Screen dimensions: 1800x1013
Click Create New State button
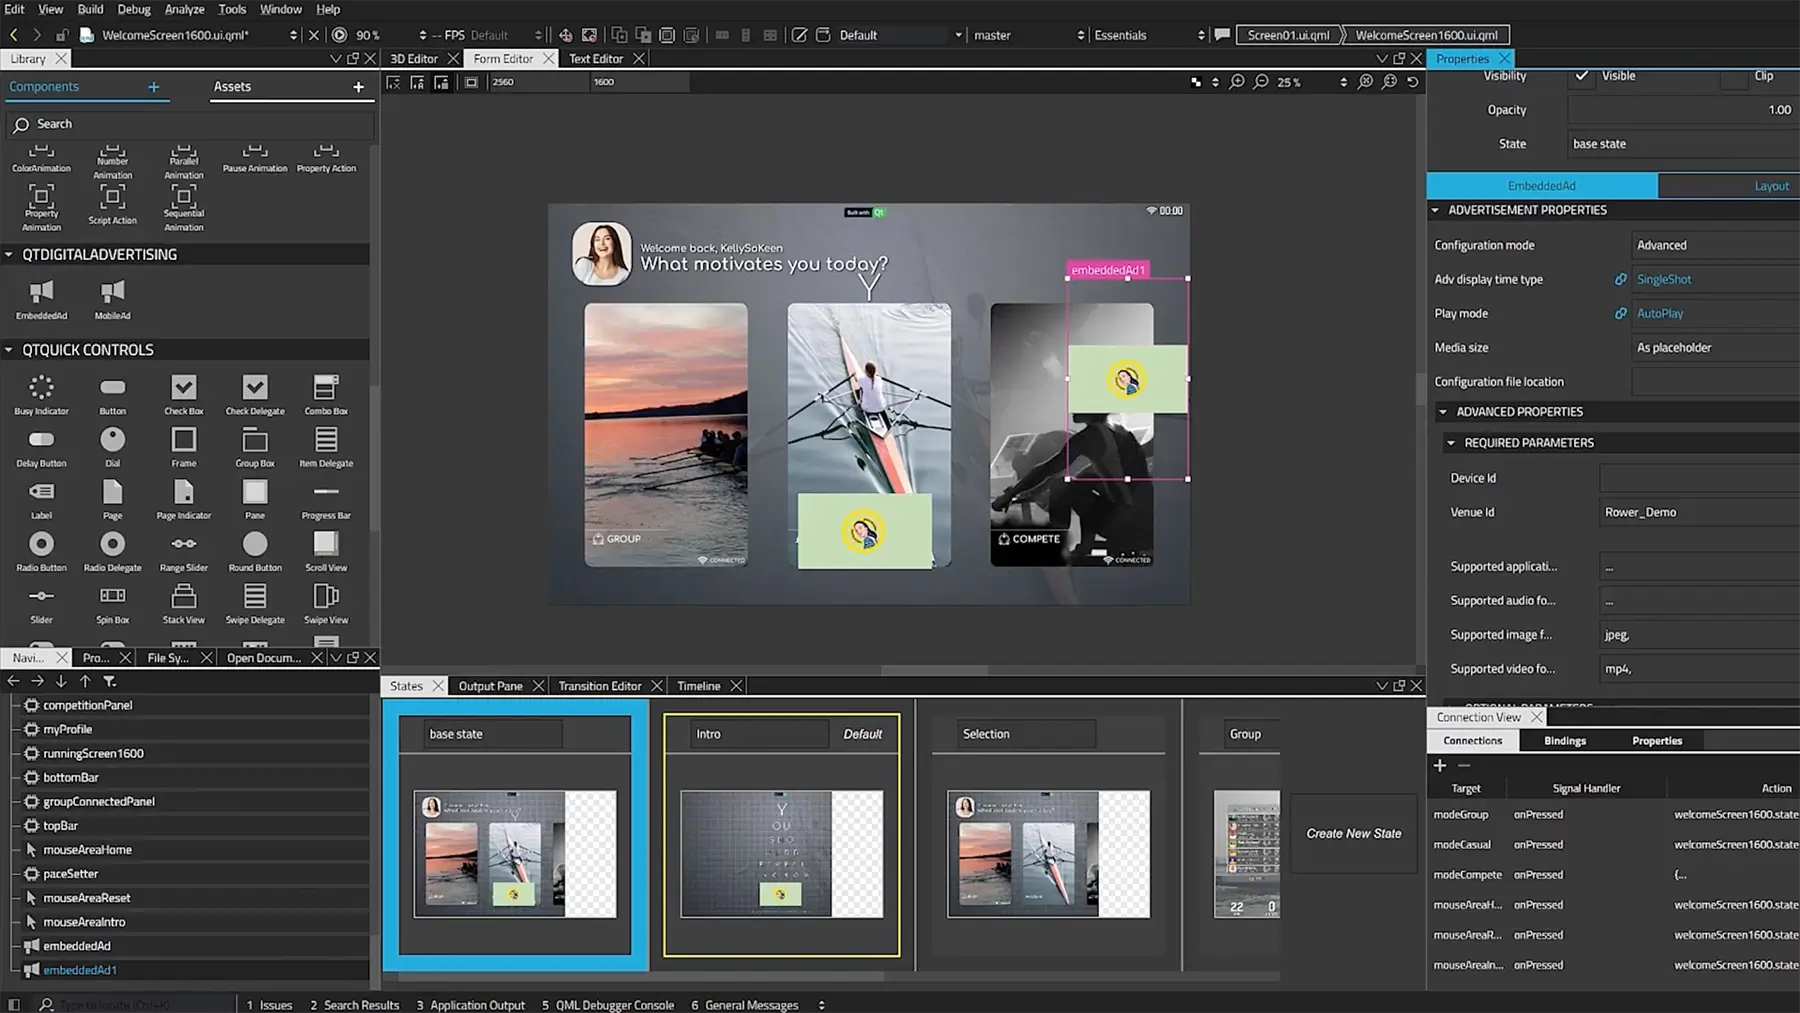(1353, 833)
